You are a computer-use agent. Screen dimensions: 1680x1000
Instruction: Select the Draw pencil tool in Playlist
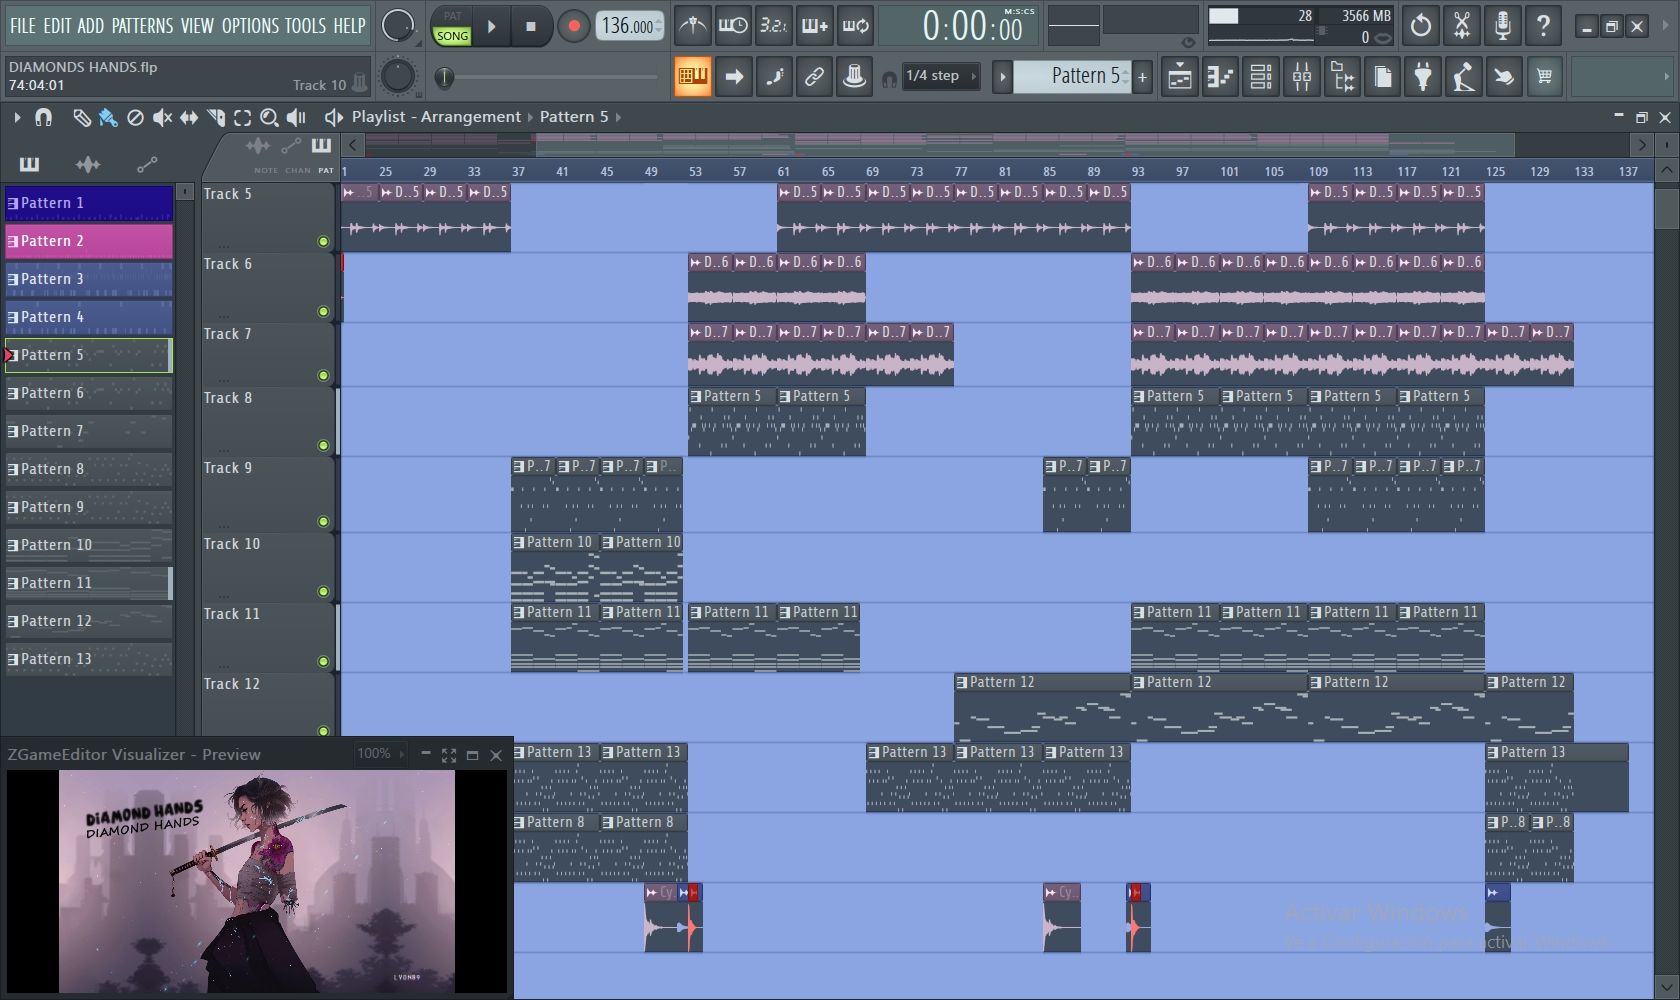click(82, 118)
